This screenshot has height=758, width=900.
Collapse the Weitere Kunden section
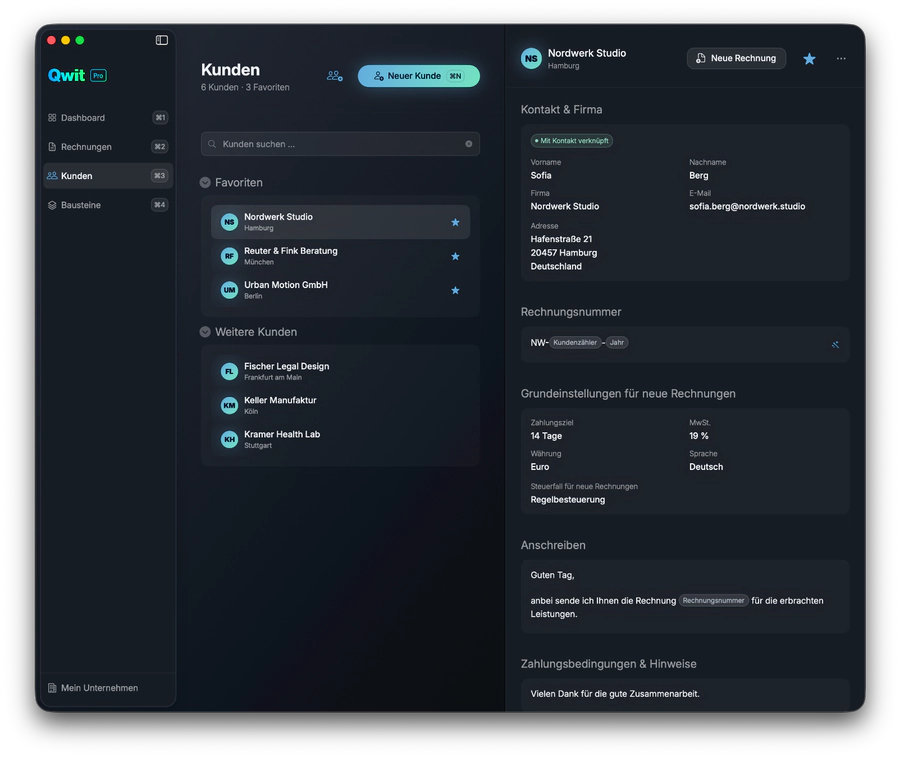205,332
